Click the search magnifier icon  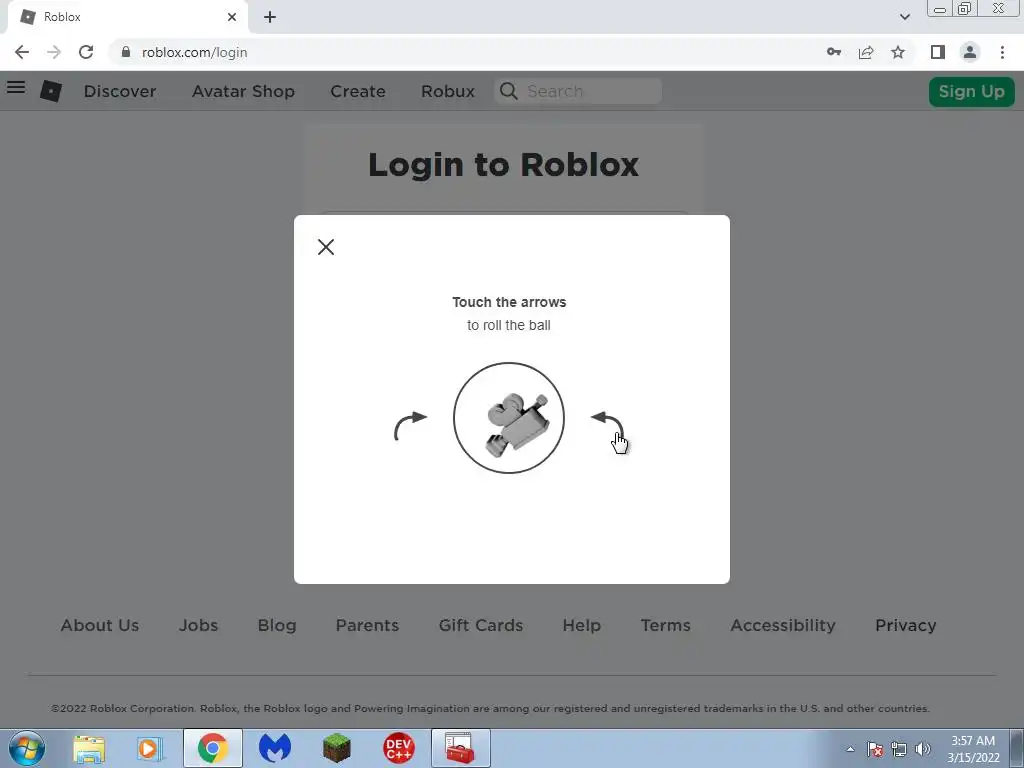coord(509,91)
